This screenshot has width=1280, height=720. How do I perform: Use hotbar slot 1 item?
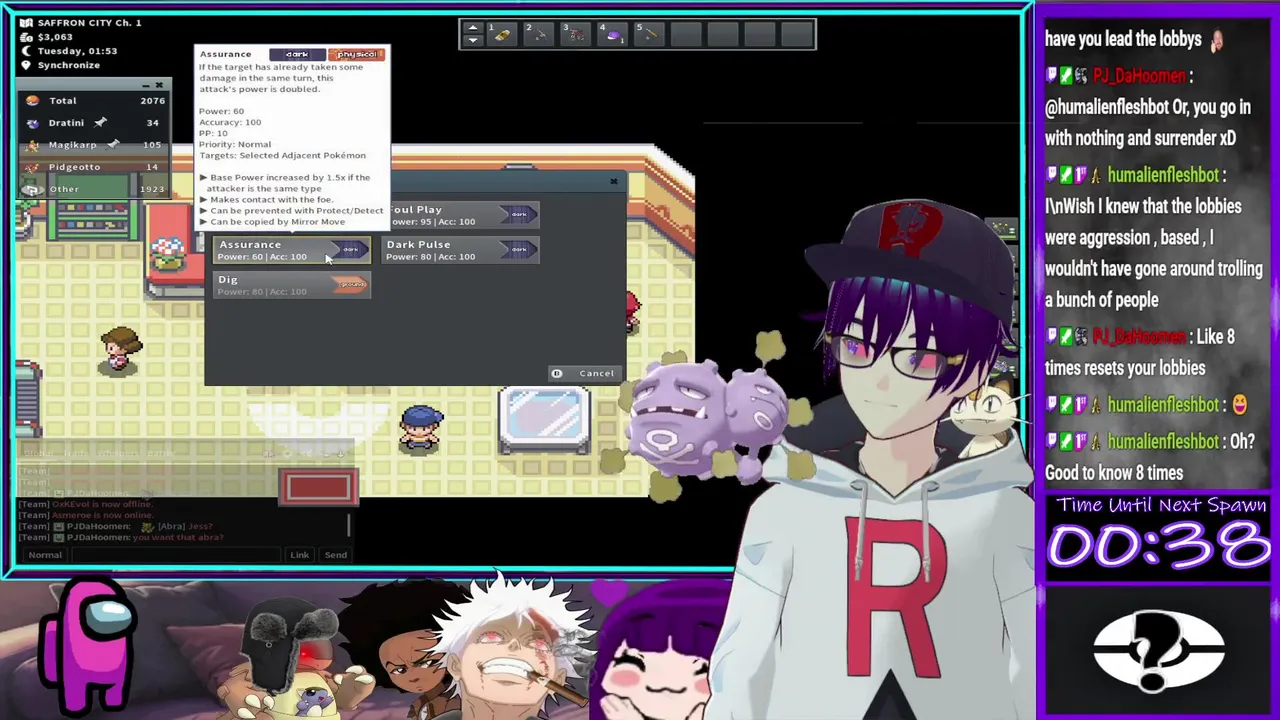[x=504, y=35]
